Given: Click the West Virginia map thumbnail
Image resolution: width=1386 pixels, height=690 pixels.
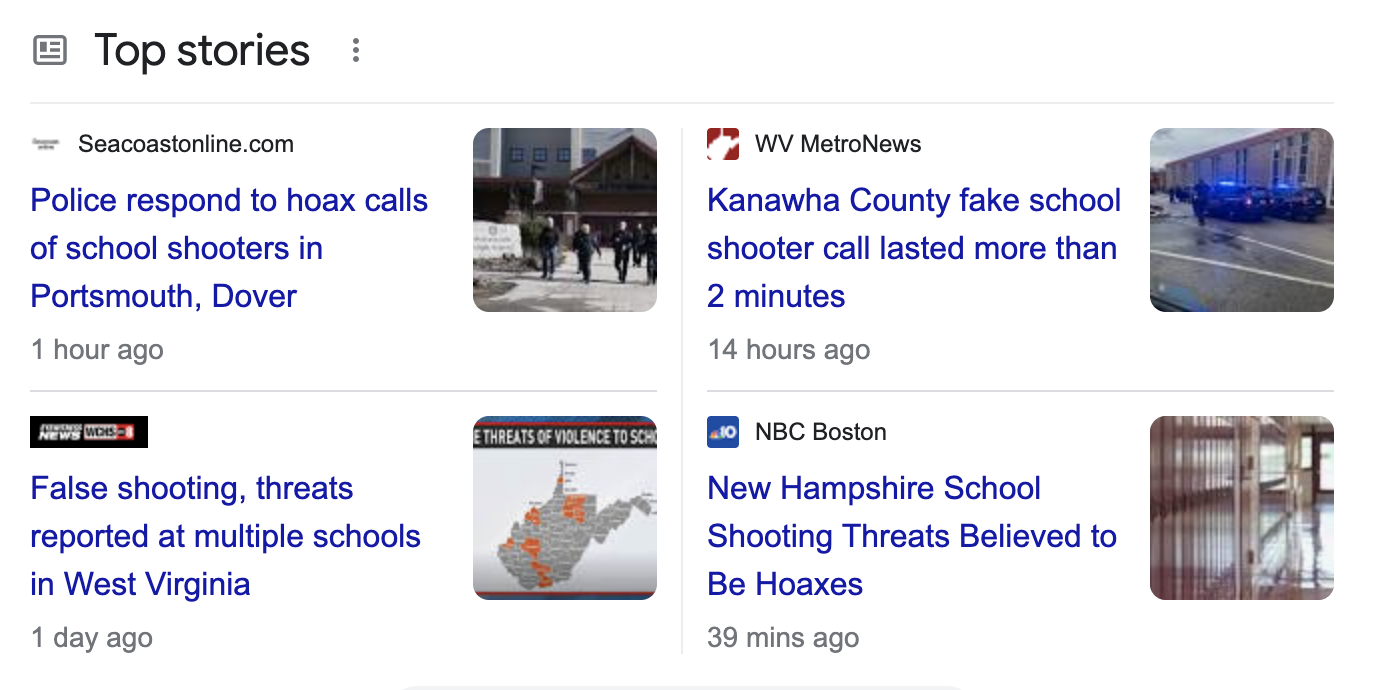Looking at the screenshot, I should point(565,508).
